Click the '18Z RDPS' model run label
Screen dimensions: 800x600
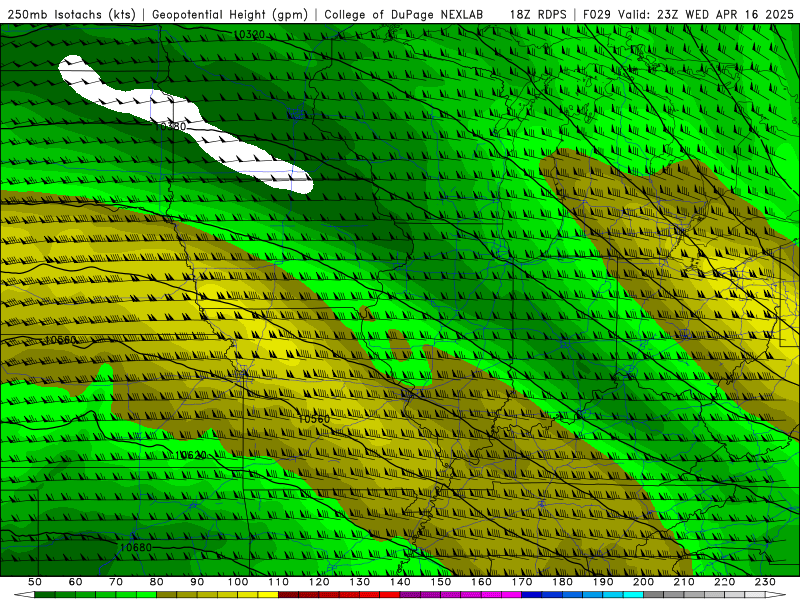[538, 14]
